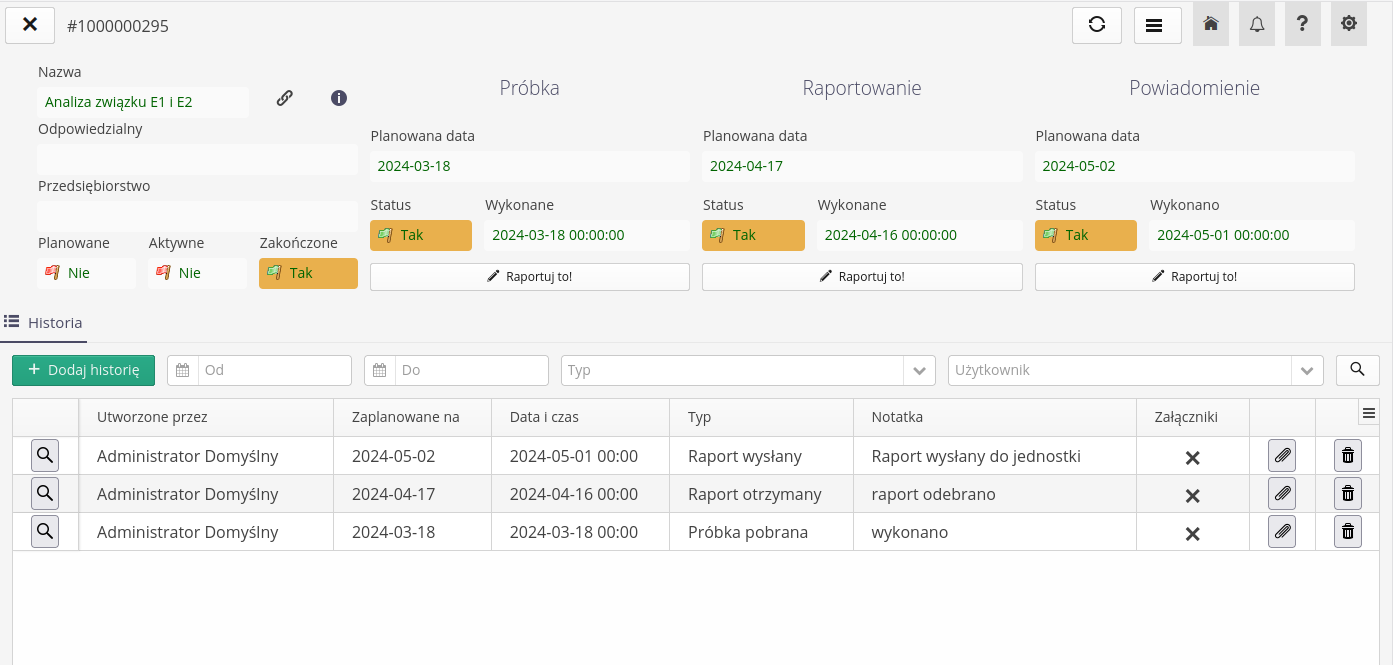Click into the Od date field
Screen dimensions: 1393x665
point(274,370)
